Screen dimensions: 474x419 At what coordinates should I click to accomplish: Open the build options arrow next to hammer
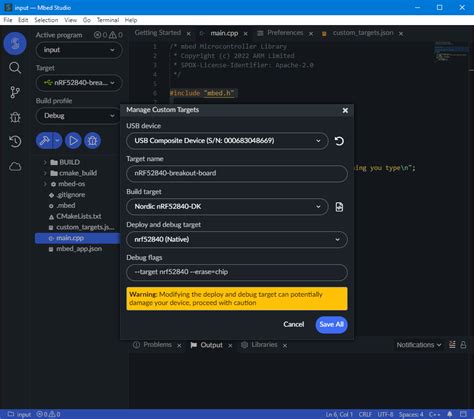pos(57,141)
